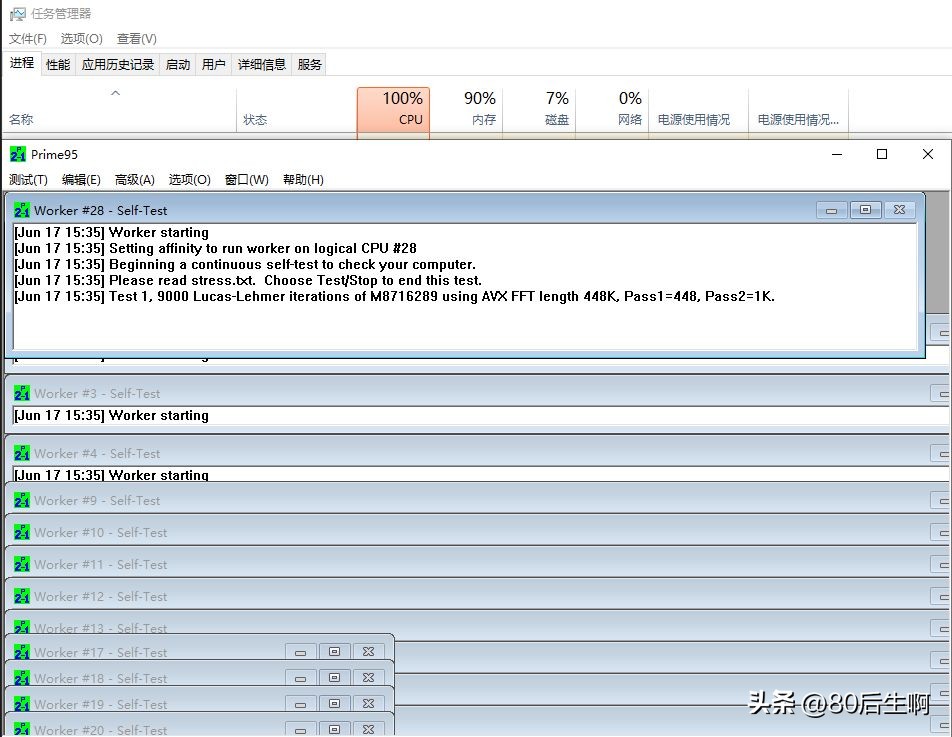This screenshot has width=952, height=737.
Task: Switch to the 应用历史记录 tab
Action: click(x=118, y=64)
